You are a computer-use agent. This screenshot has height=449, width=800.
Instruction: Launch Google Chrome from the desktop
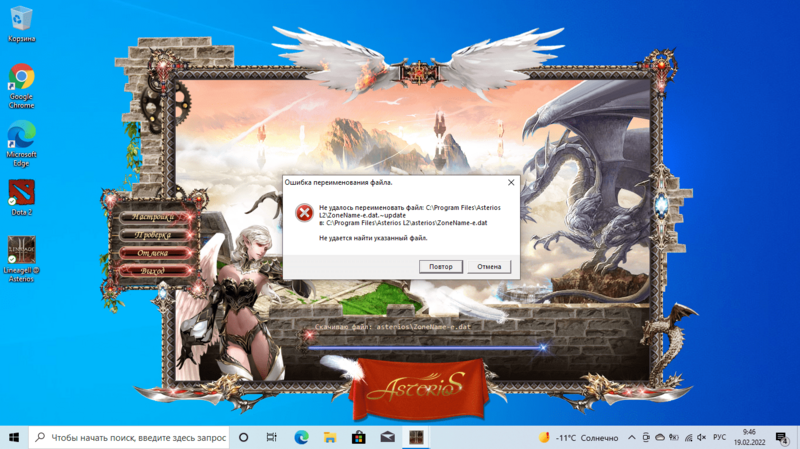coord(21,78)
